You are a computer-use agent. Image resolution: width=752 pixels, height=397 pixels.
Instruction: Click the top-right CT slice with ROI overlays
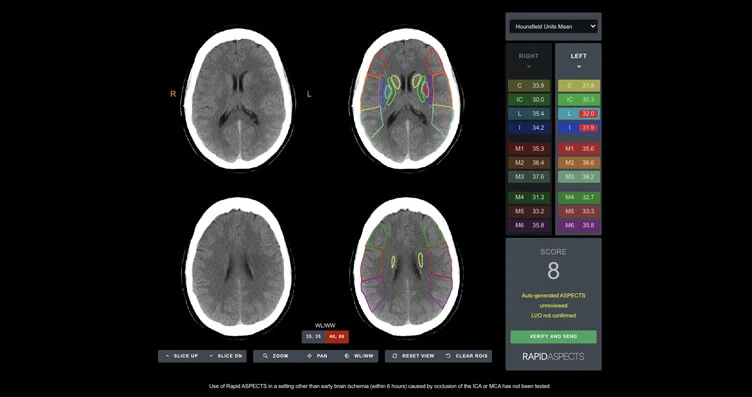[407, 98]
